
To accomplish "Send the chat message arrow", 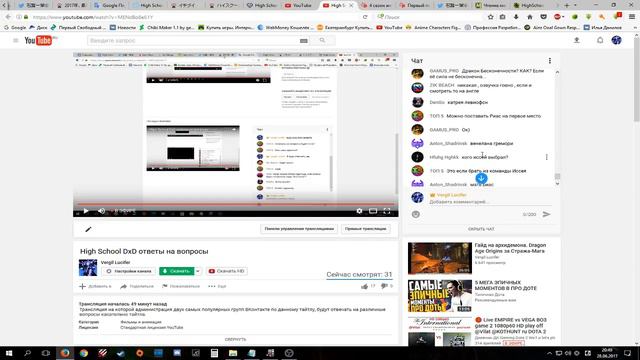I will (x=546, y=214).
